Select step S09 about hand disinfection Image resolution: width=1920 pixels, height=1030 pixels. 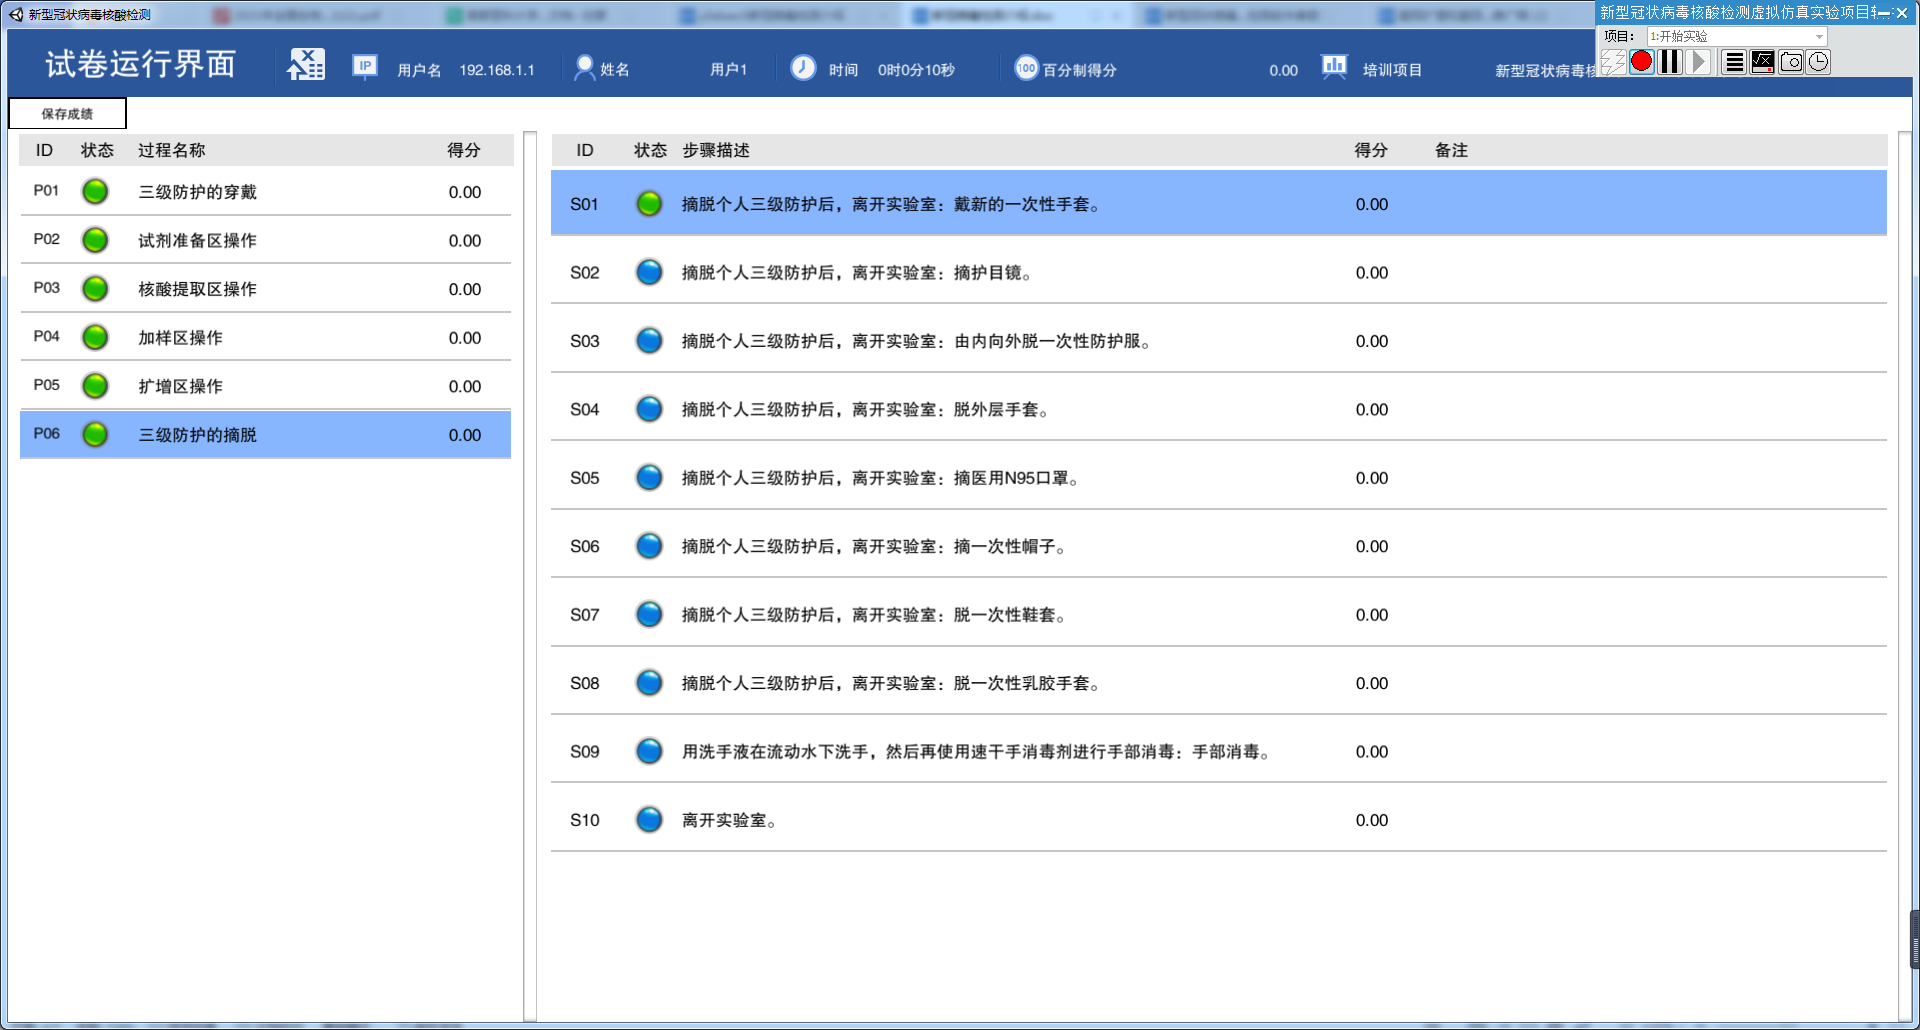[976, 752]
